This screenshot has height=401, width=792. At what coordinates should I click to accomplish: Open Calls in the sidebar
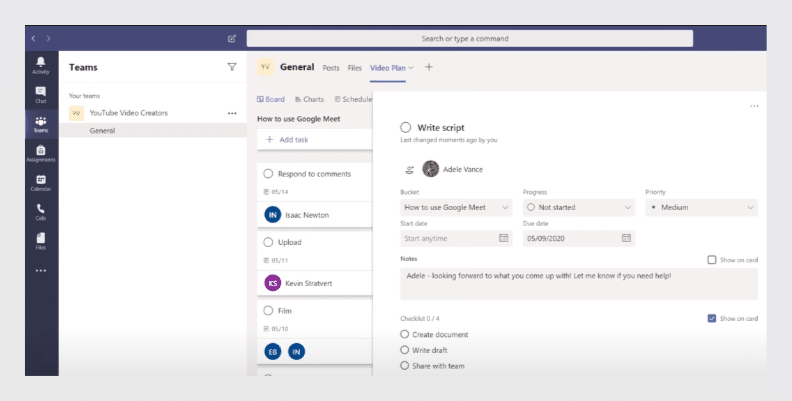coord(41,212)
